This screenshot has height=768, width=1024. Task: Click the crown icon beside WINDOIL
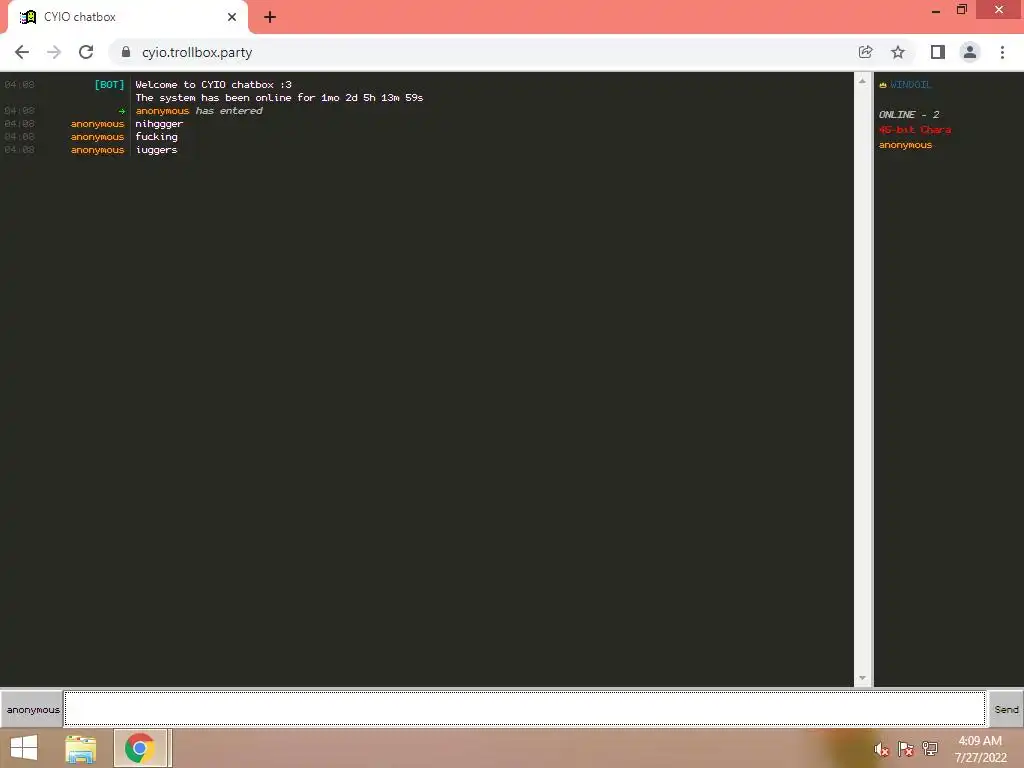[x=883, y=85]
